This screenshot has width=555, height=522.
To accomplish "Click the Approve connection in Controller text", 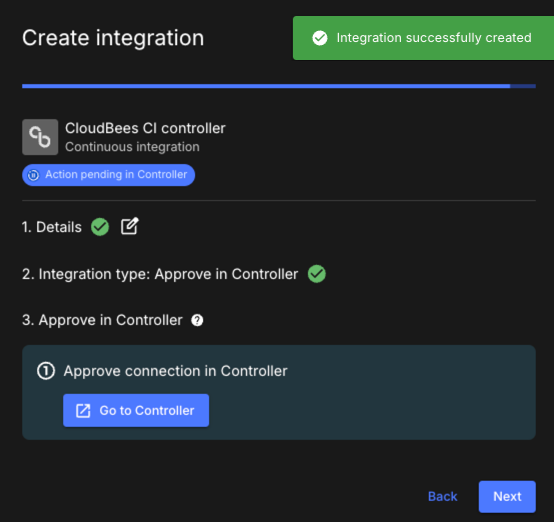I will tap(176, 371).
